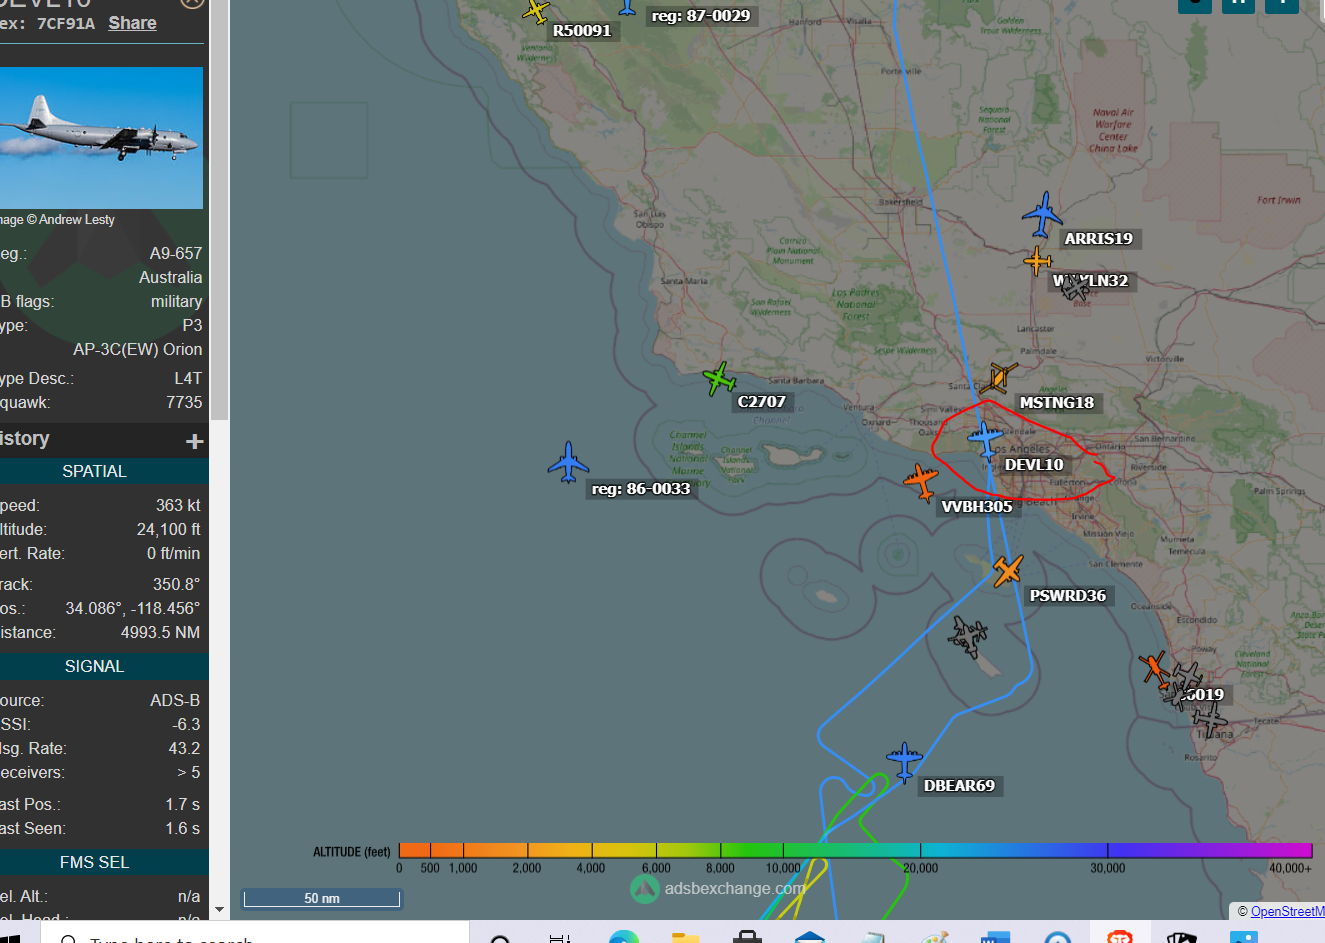Image resolution: width=1325 pixels, height=943 pixels.
Task: Open the AP-3C Orion aircraft photo
Action: click(x=101, y=138)
